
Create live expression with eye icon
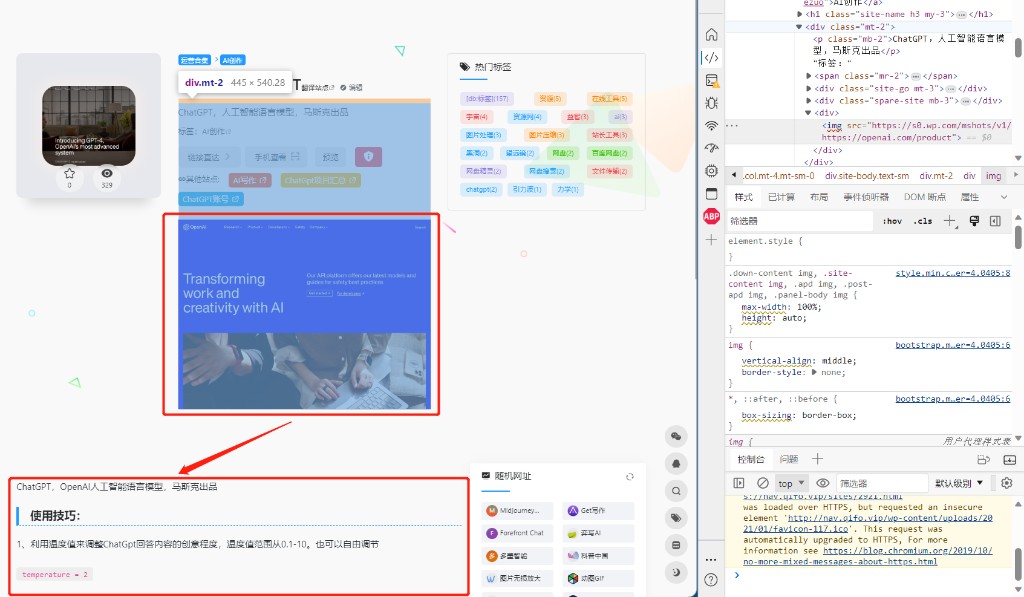point(823,483)
